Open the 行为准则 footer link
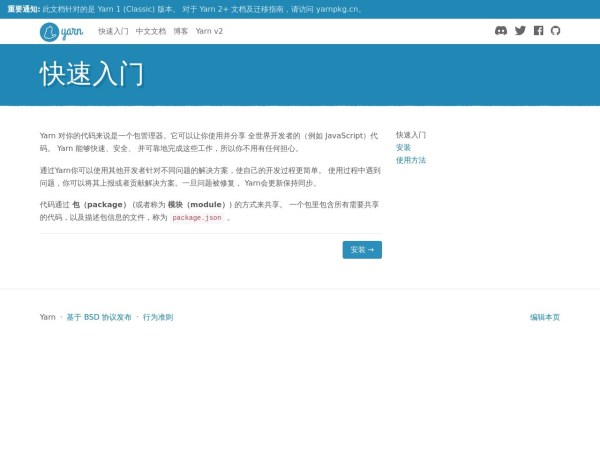 158,317
